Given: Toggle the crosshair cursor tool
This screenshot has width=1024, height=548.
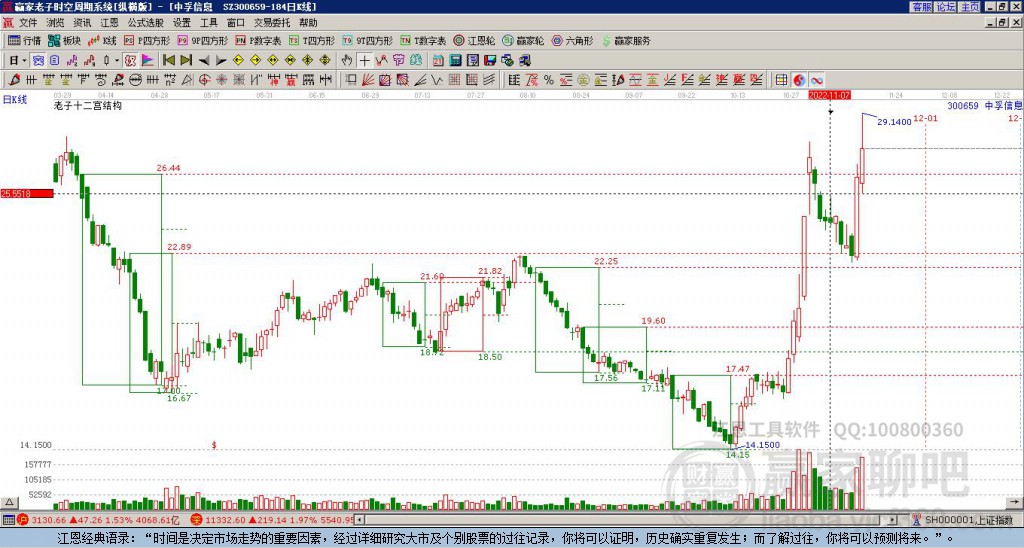Looking at the screenshot, I should point(364,61).
